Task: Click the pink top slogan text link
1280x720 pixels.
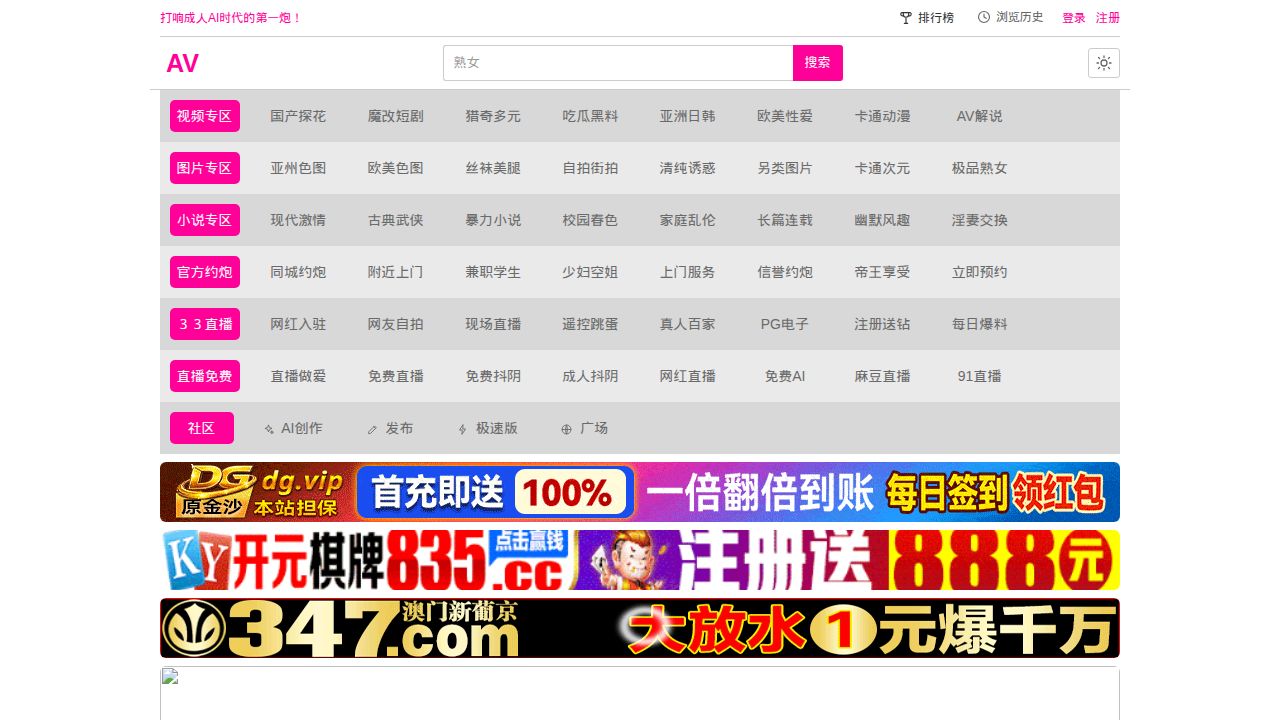Action: pyautogui.click(x=231, y=18)
